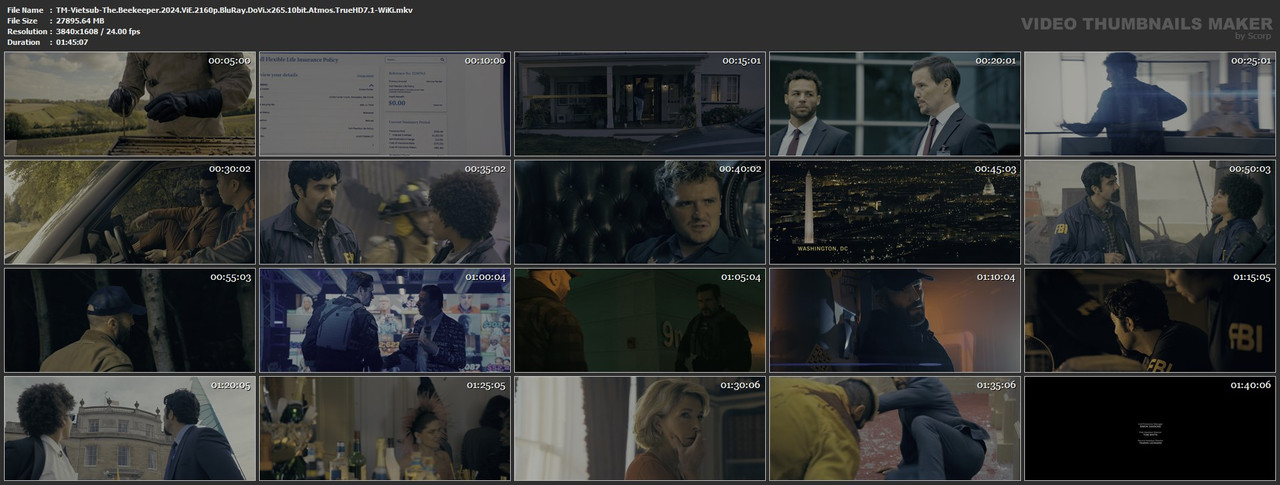The image size is (1280, 485).
Task: Select the thumbnail at 00:05:00
Action: click(x=129, y=104)
